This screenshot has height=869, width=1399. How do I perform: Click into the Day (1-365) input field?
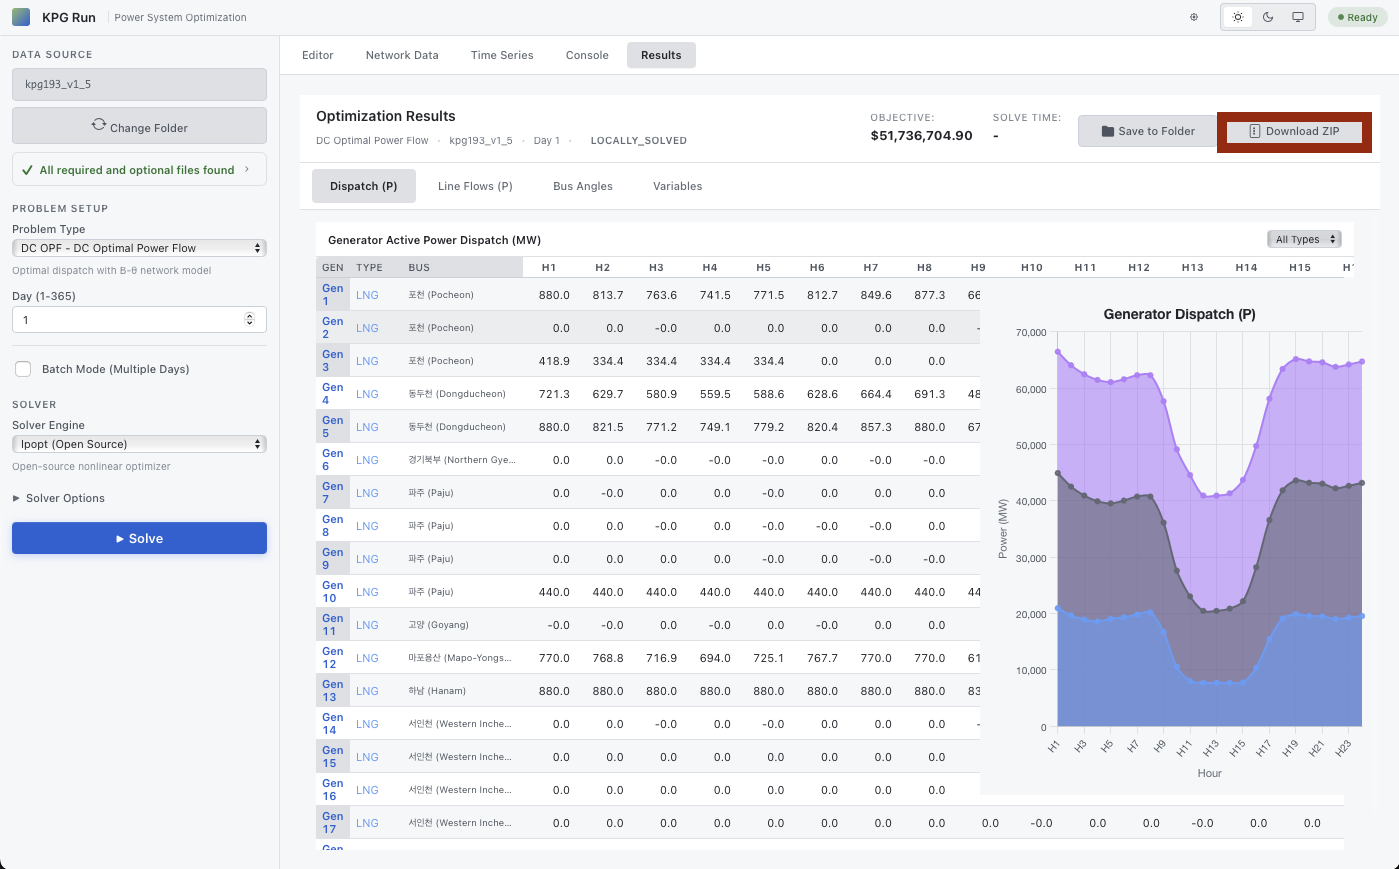click(x=125, y=320)
